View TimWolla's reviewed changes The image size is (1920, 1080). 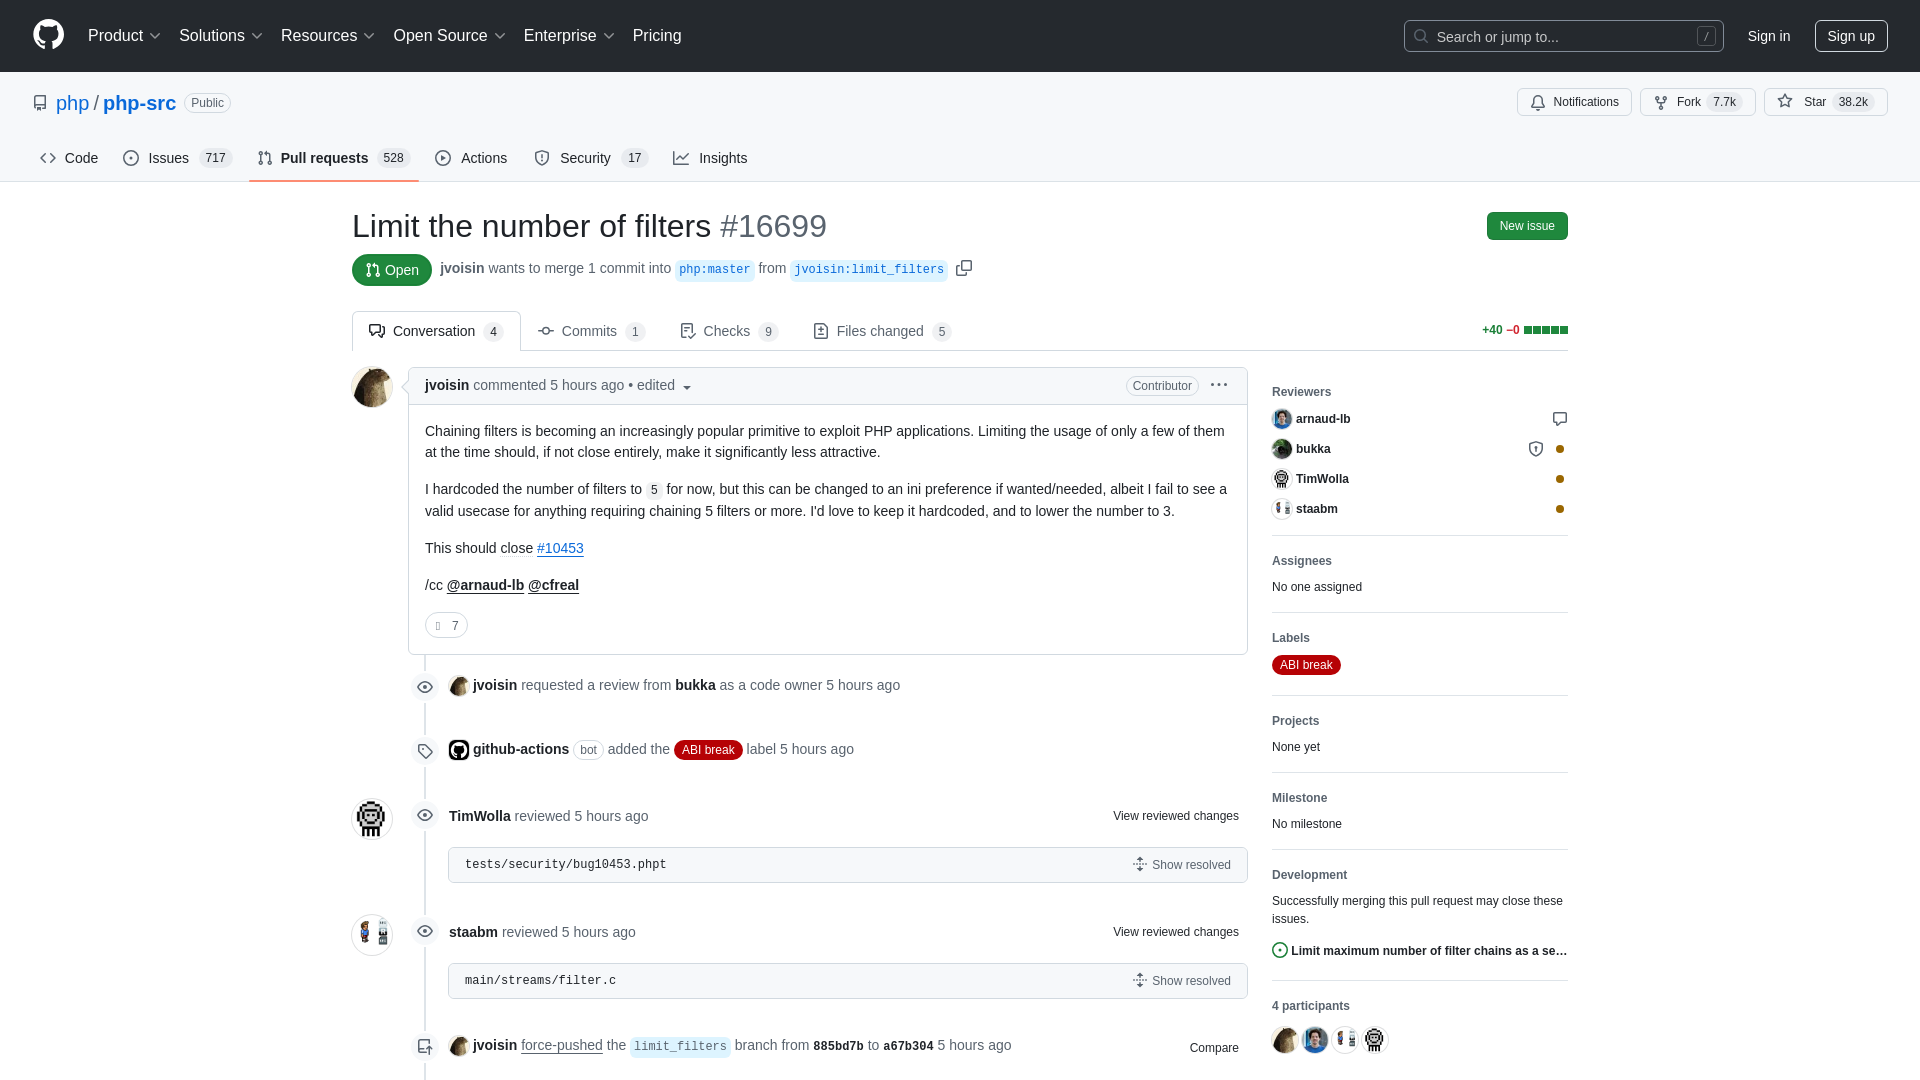click(1175, 816)
